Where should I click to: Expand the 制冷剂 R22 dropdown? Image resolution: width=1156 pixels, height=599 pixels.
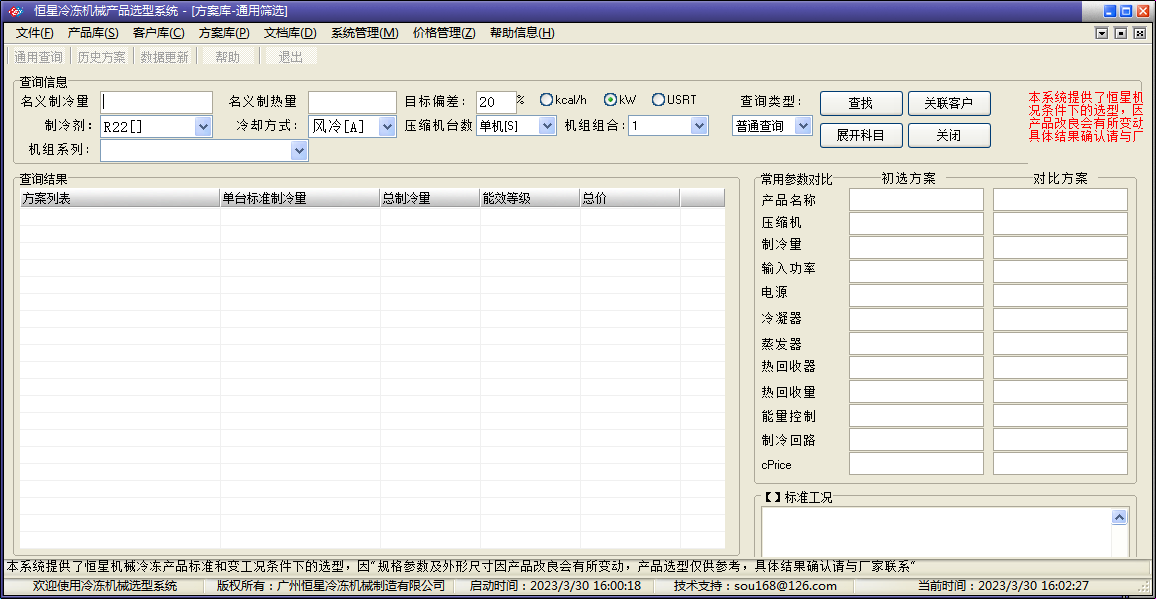point(203,127)
